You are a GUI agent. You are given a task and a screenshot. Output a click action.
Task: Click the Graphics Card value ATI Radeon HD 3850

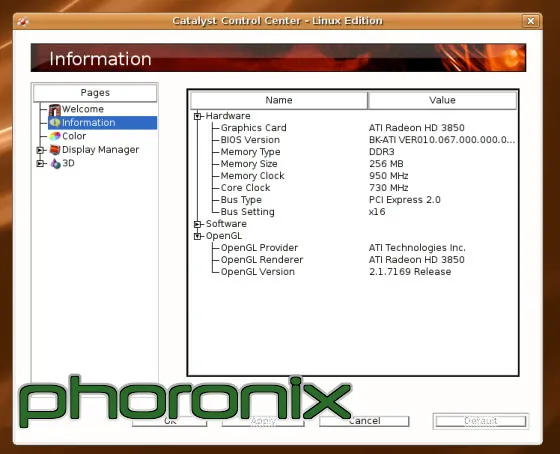(416, 128)
